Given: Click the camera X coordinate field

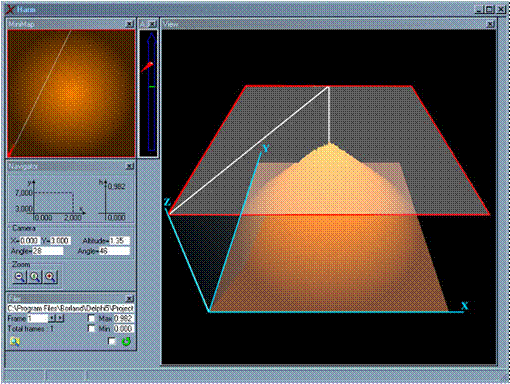Looking at the screenshot, I should click(29, 241).
